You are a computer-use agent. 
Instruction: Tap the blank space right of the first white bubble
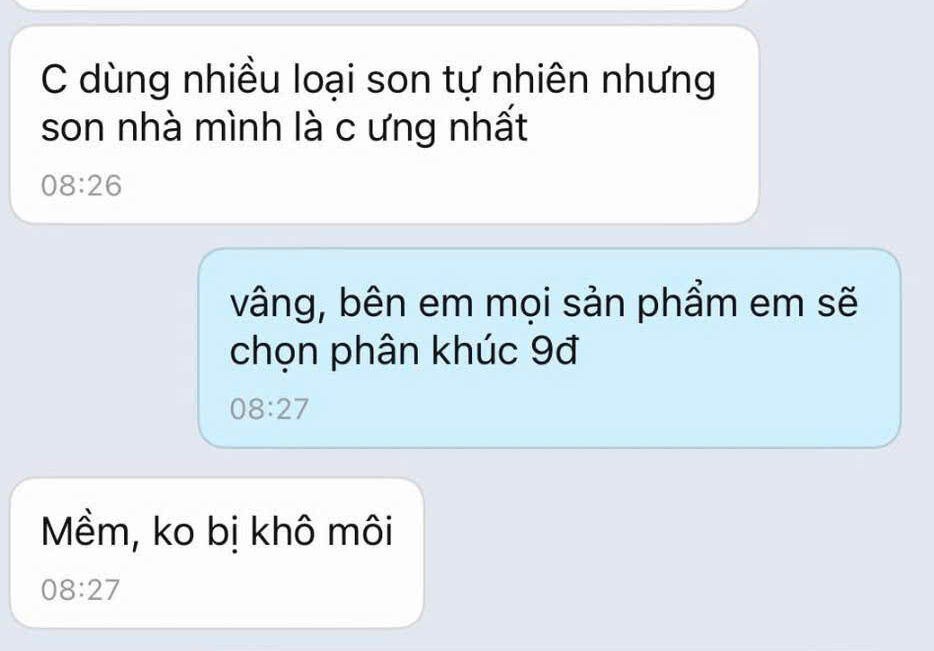(845, 125)
